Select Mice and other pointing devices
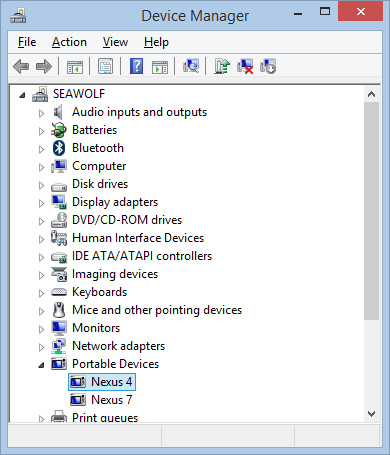390x455 pixels. tap(157, 310)
